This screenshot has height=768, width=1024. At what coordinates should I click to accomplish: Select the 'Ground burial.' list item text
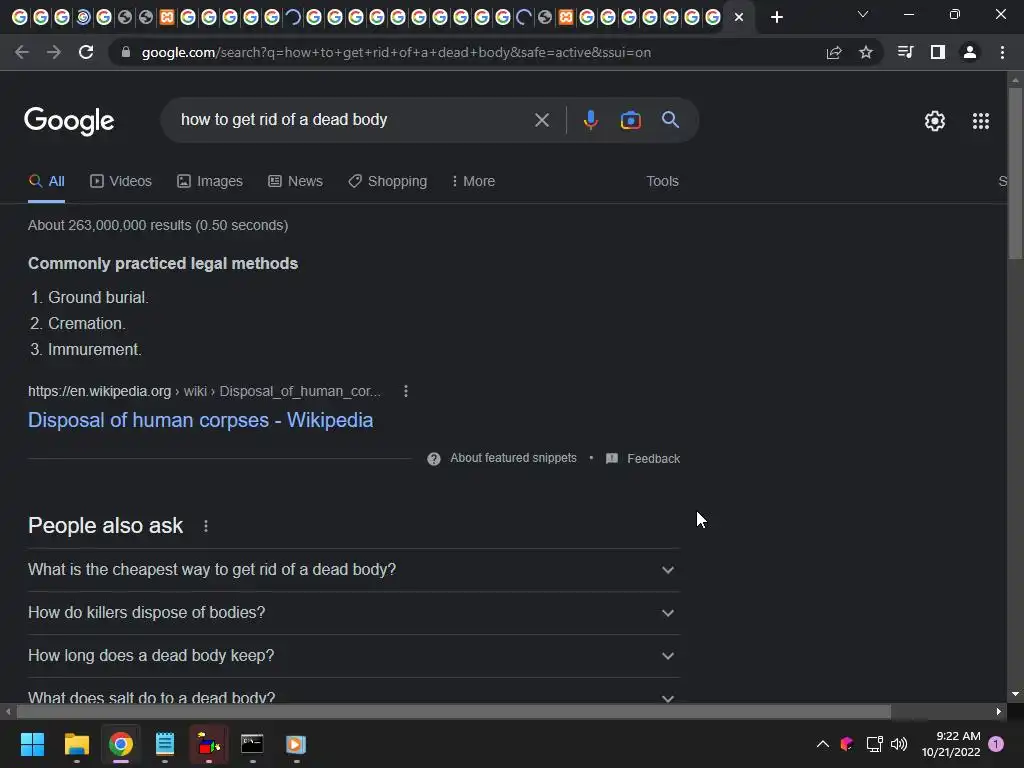(98, 297)
